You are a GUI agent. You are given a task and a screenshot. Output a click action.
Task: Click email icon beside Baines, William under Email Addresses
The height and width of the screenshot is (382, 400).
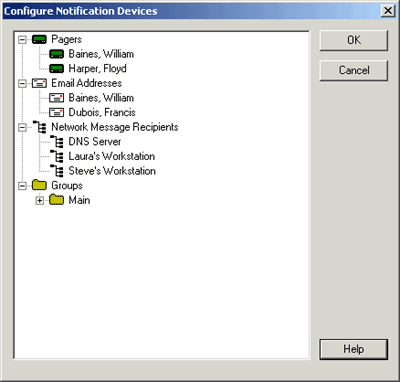point(57,98)
